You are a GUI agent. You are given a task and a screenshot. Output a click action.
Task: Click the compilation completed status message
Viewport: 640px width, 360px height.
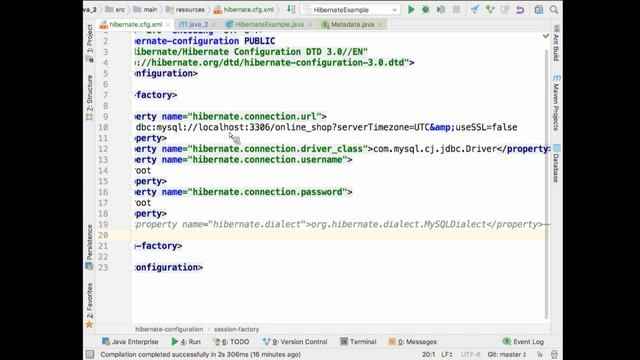pyautogui.click(x=200, y=354)
